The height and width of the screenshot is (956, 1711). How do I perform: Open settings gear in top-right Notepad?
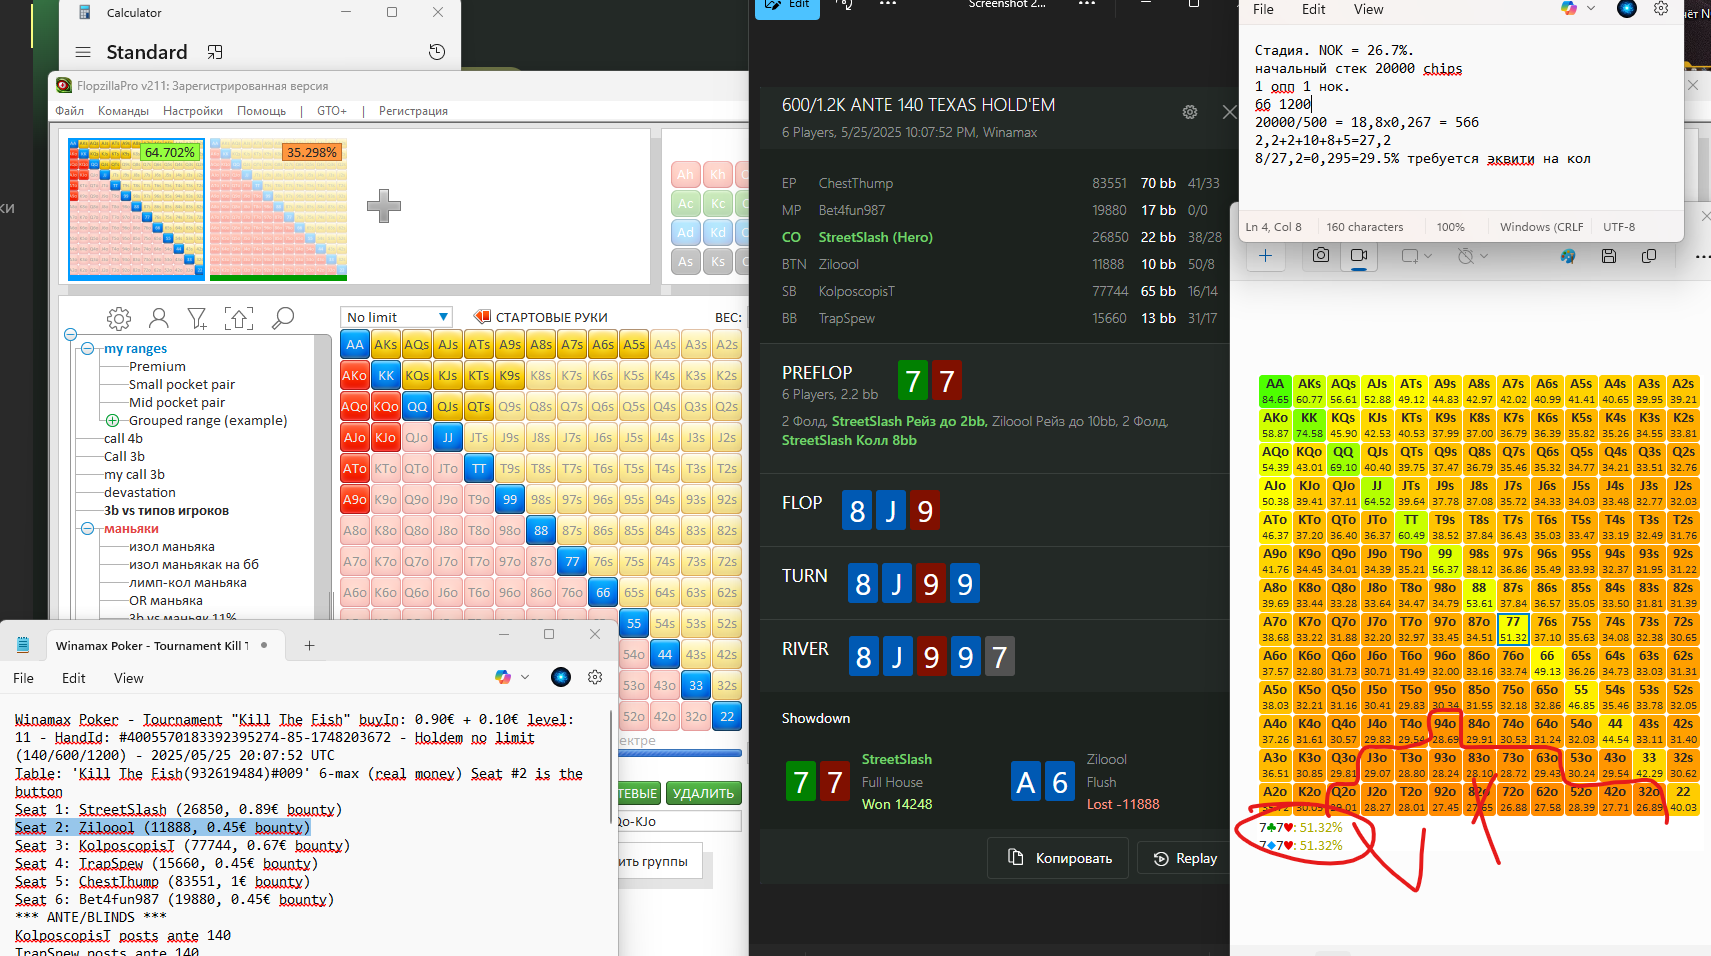pyautogui.click(x=1661, y=9)
